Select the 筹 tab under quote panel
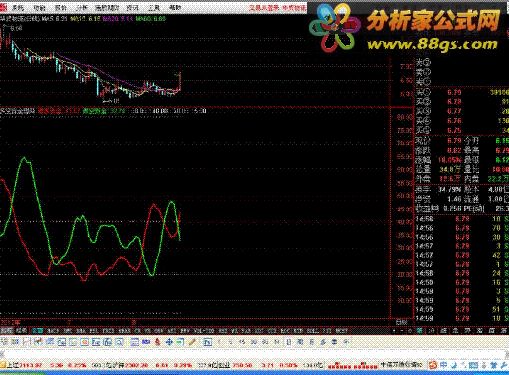 [420, 331]
